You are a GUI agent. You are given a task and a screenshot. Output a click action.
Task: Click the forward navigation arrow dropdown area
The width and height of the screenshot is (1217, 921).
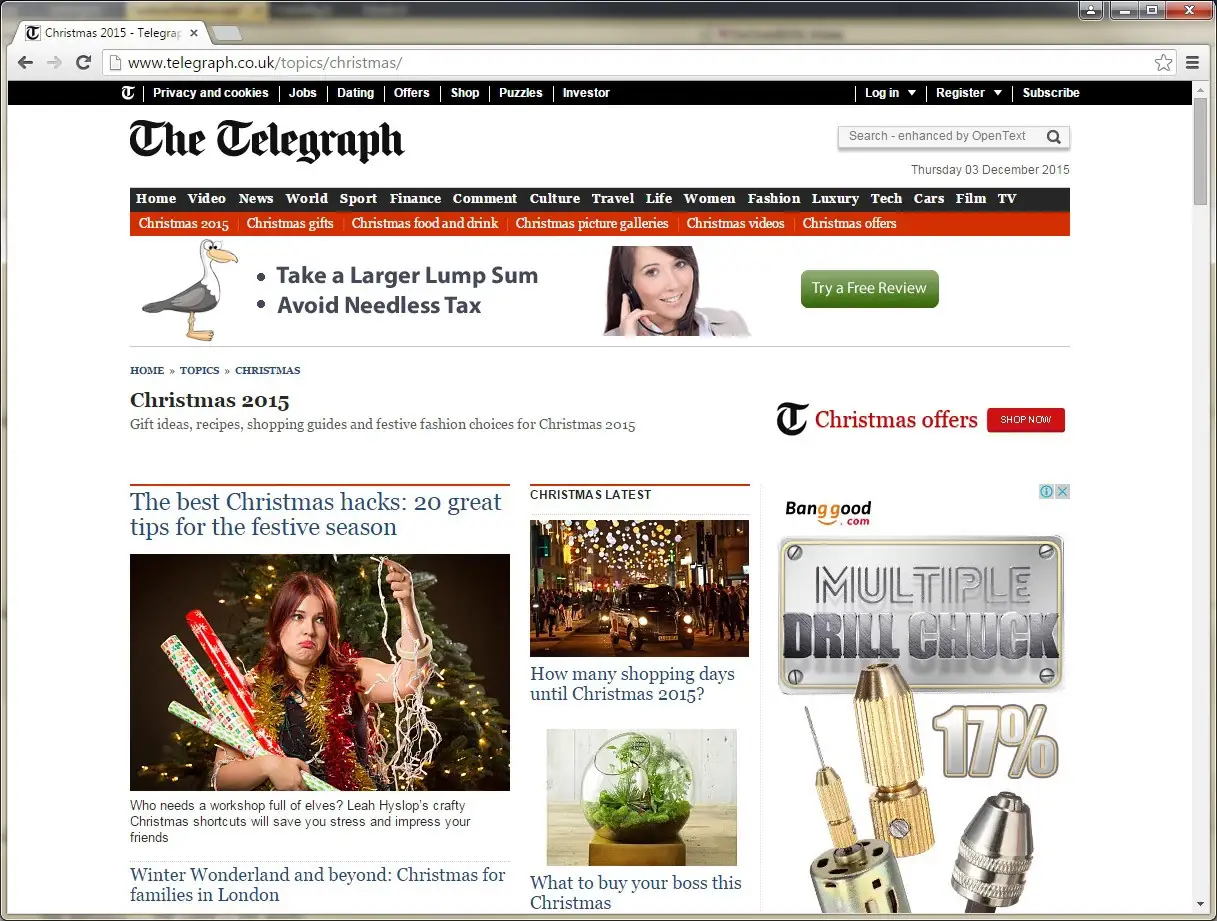pos(53,62)
